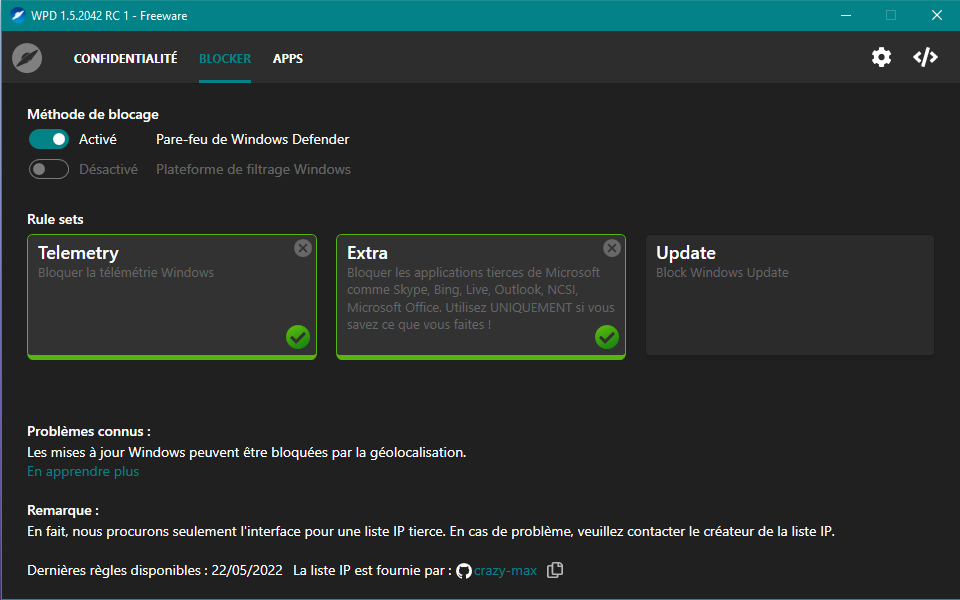Copy the IP list using copy icon
Viewport: 960px width, 600px height.
(x=555, y=570)
